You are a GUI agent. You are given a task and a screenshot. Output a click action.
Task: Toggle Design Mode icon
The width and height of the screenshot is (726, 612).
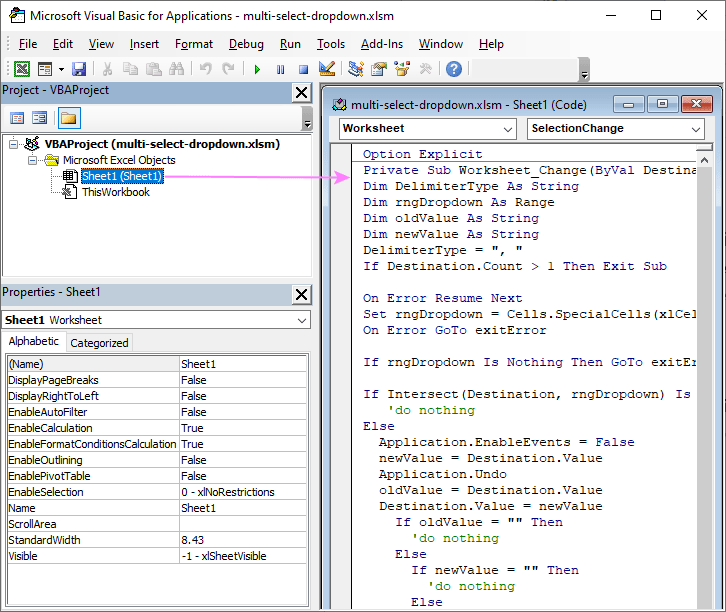(327, 69)
